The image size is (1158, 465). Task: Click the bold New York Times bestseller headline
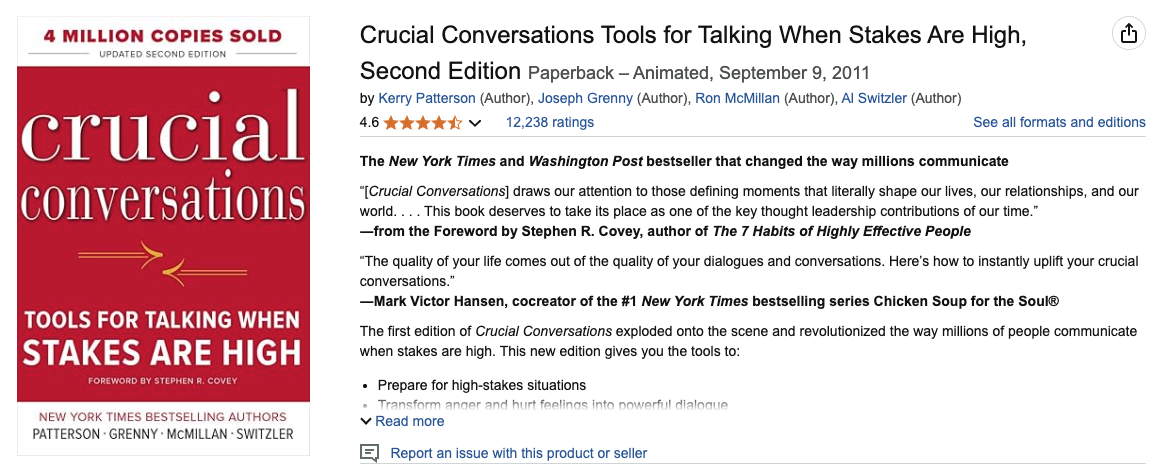684,161
